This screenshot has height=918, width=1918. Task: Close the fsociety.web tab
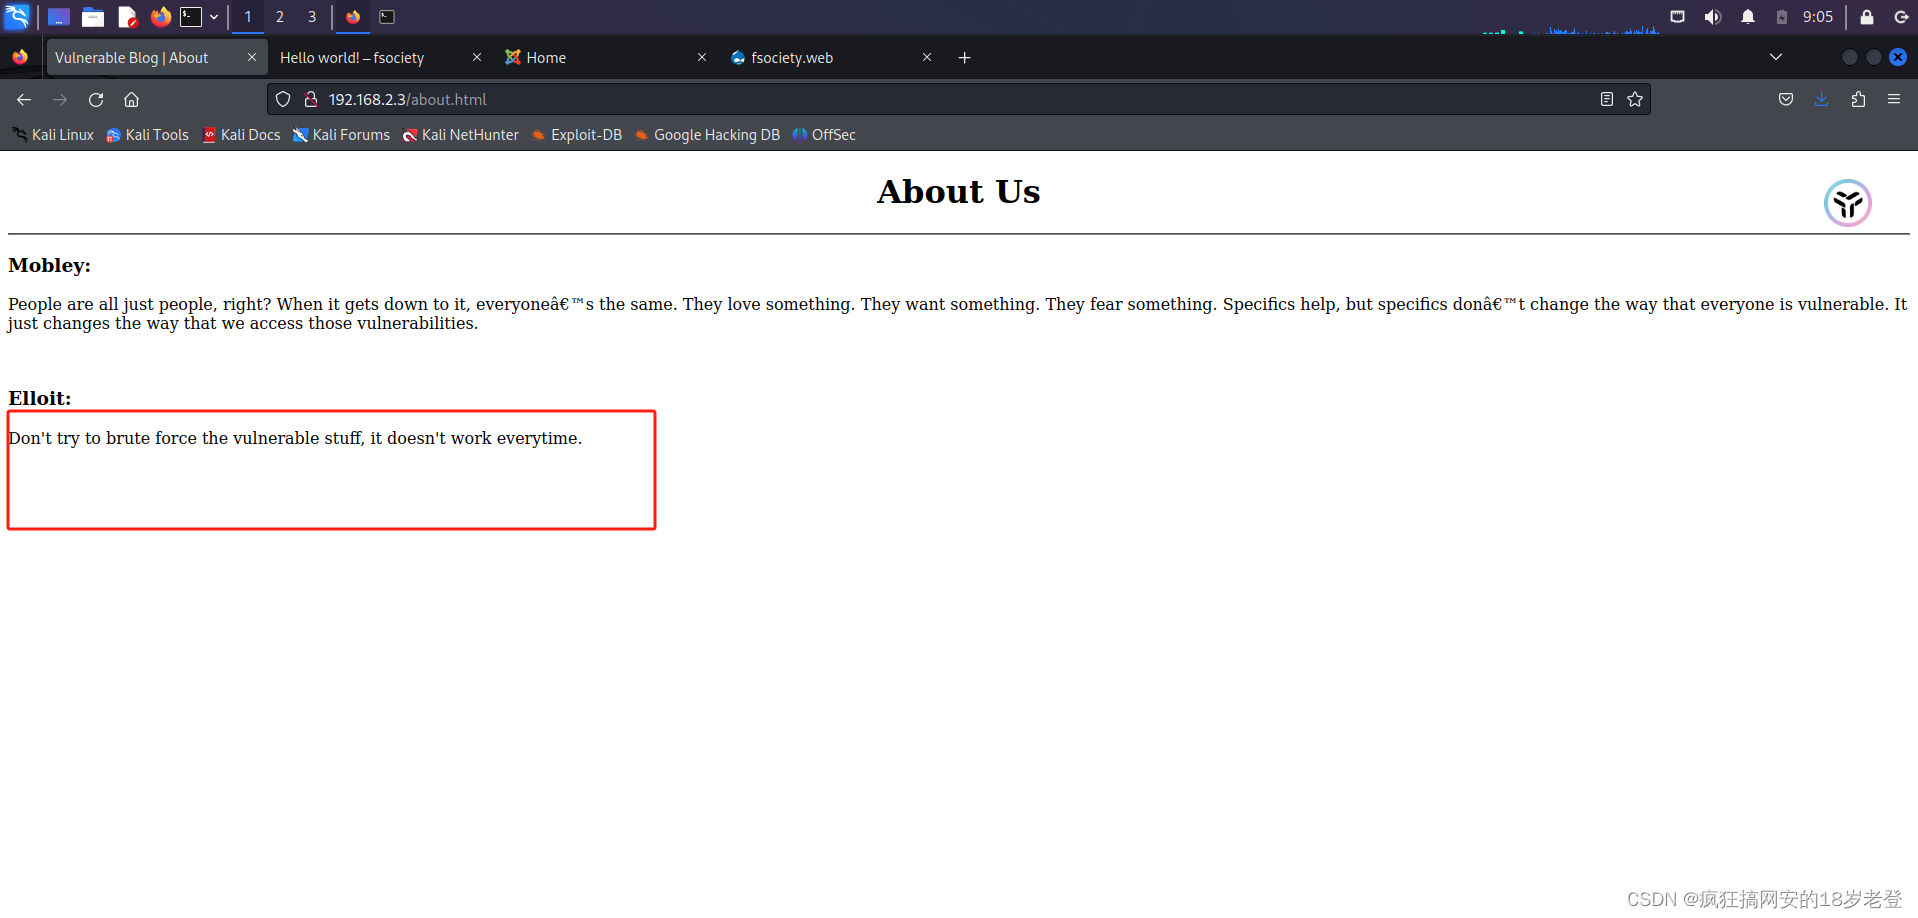[927, 58]
